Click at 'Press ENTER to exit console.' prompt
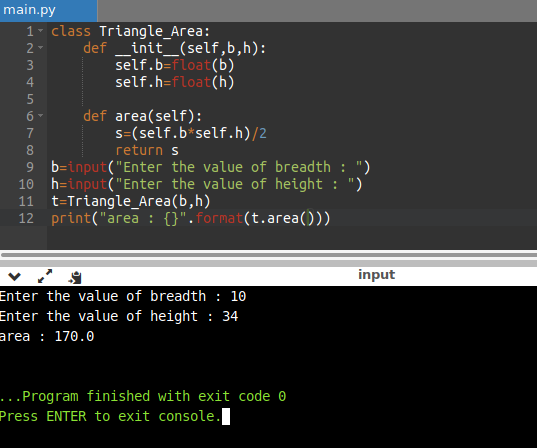 tap(110, 416)
